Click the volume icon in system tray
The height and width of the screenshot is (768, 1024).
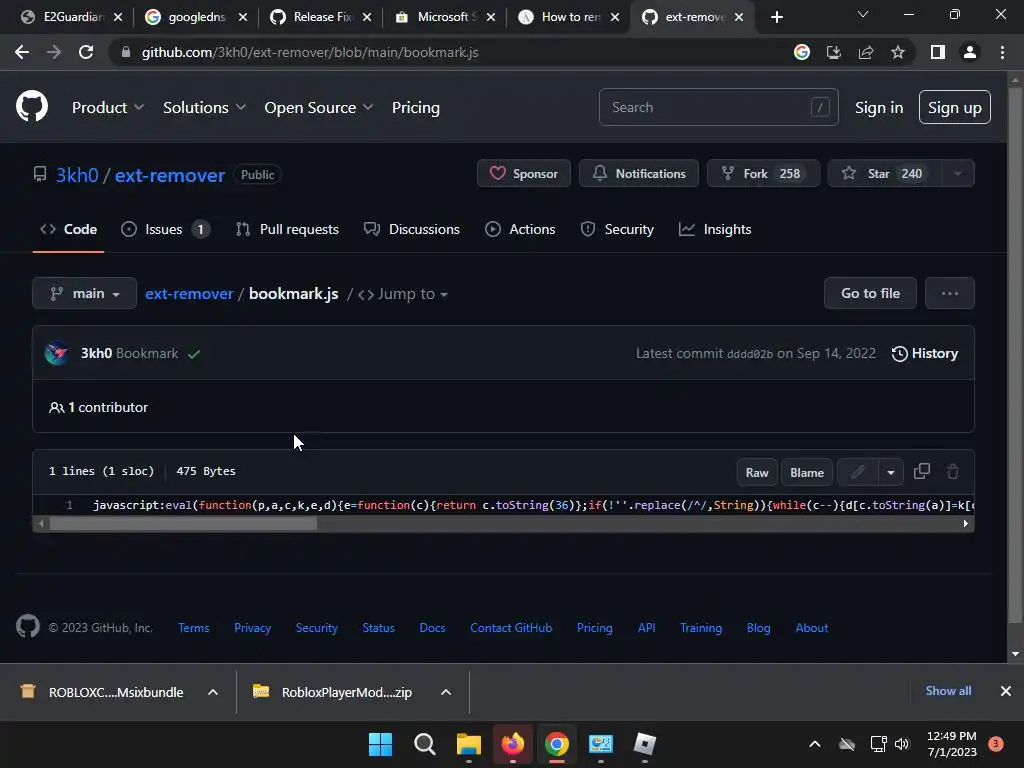[x=902, y=744]
